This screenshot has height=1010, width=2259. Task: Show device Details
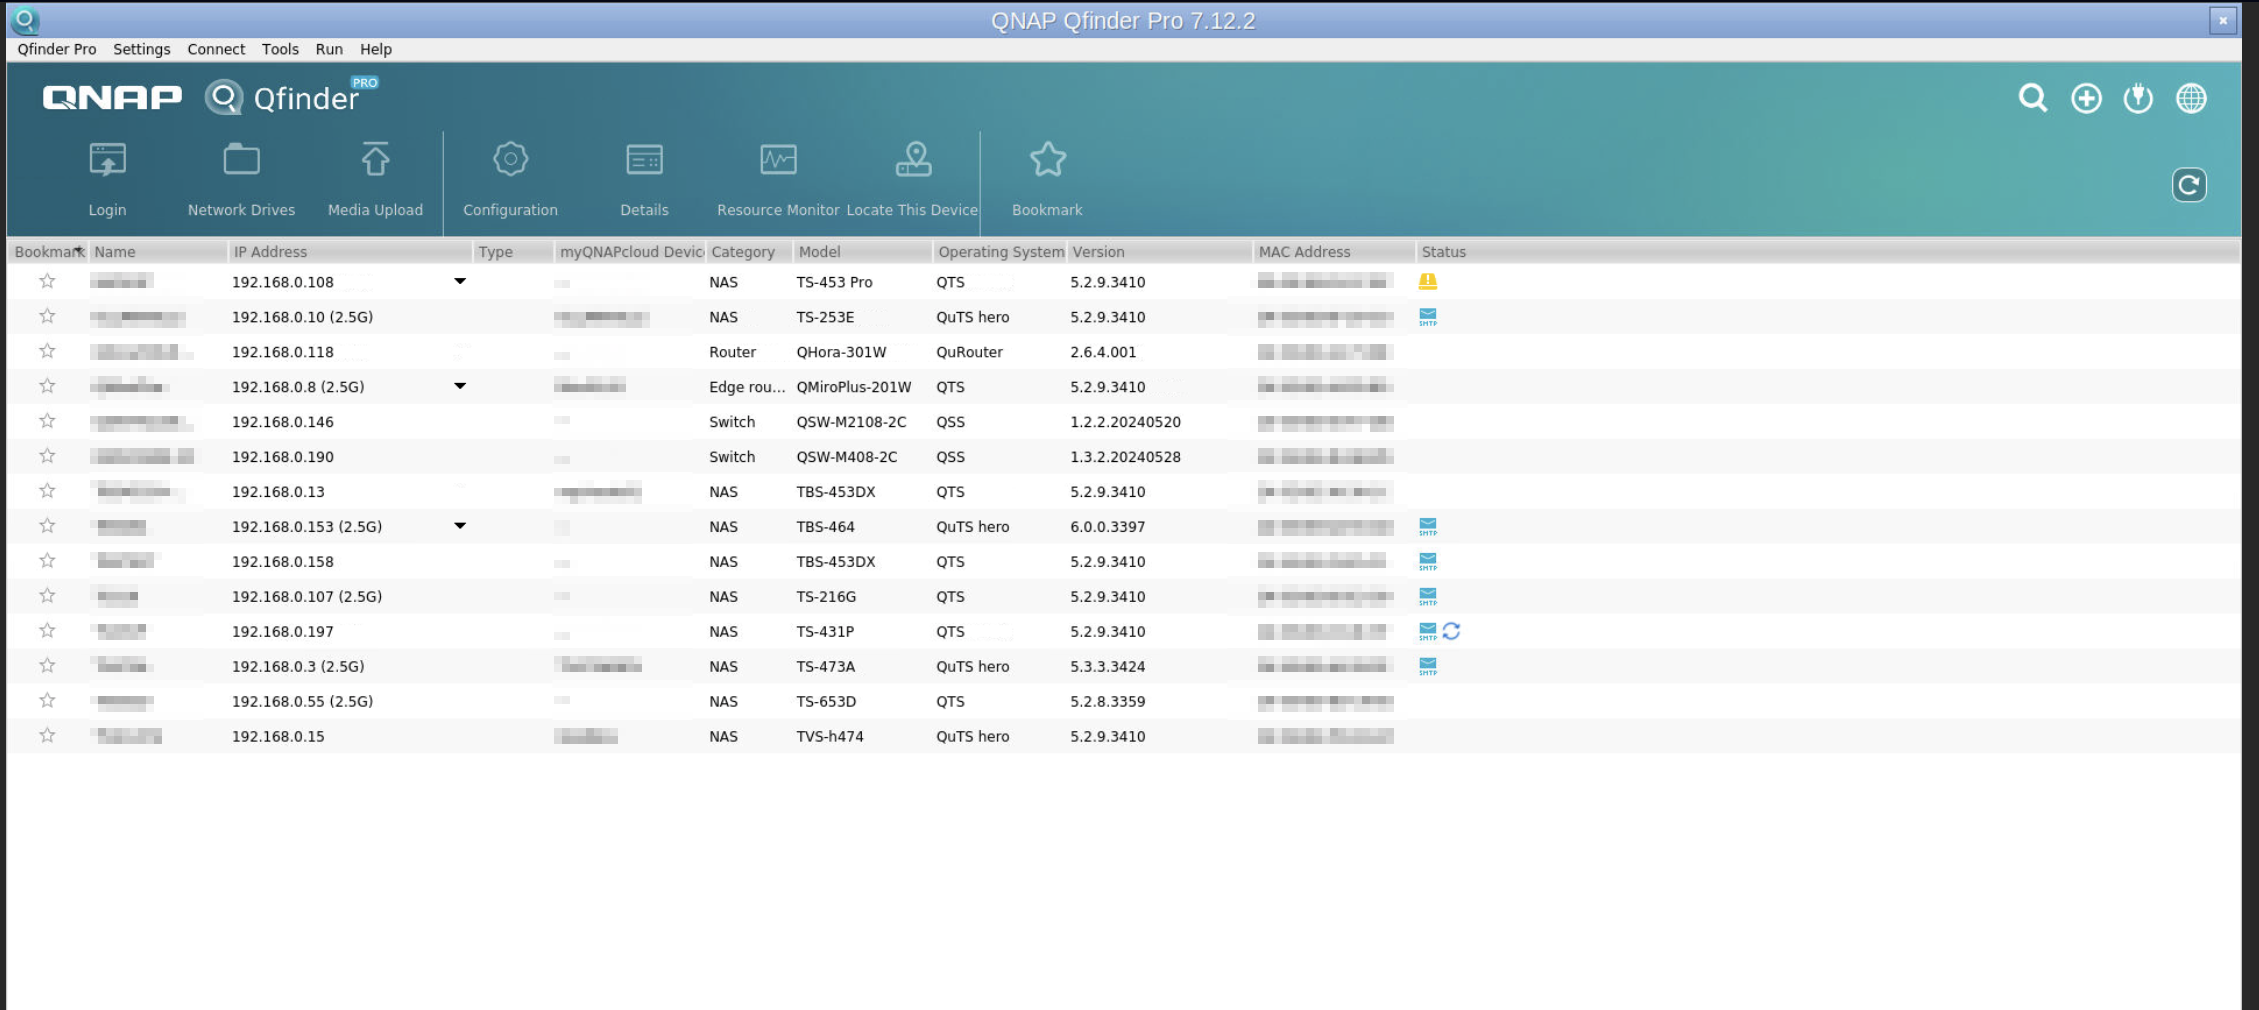pyautogui.click(x=644, y=180)
